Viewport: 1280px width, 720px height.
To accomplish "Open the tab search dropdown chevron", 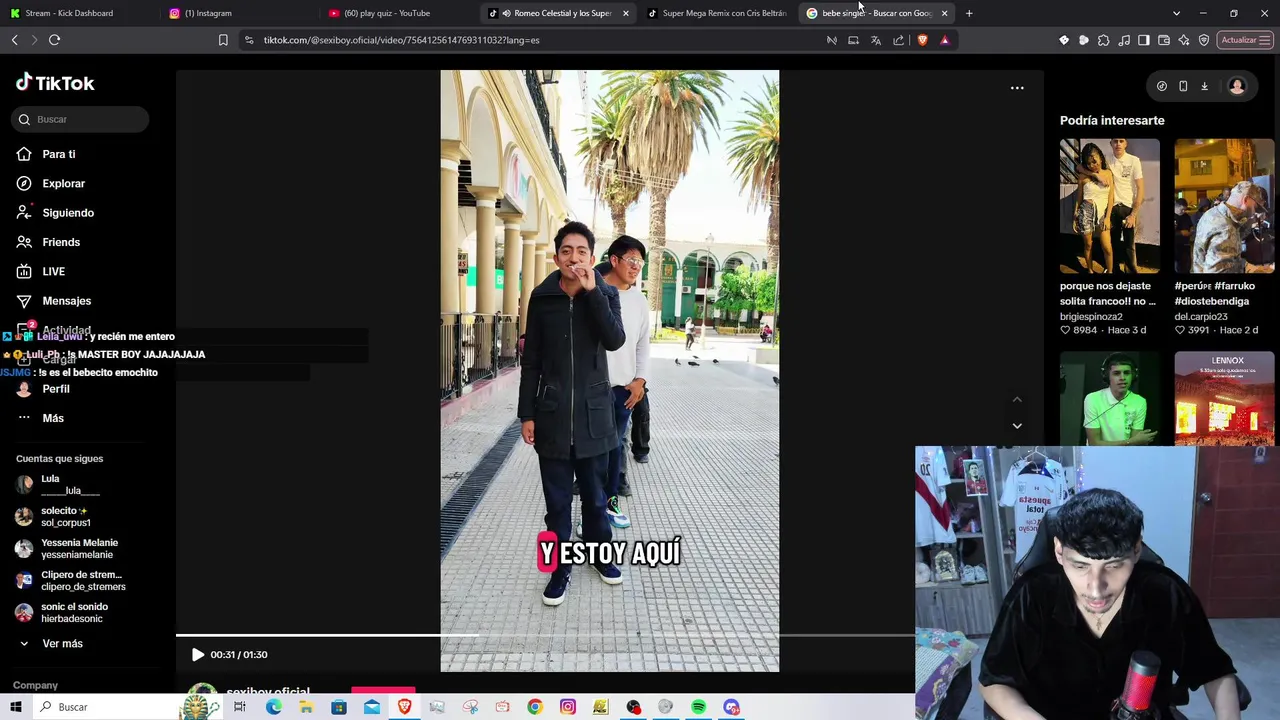I will click(x=1176, y=13).
